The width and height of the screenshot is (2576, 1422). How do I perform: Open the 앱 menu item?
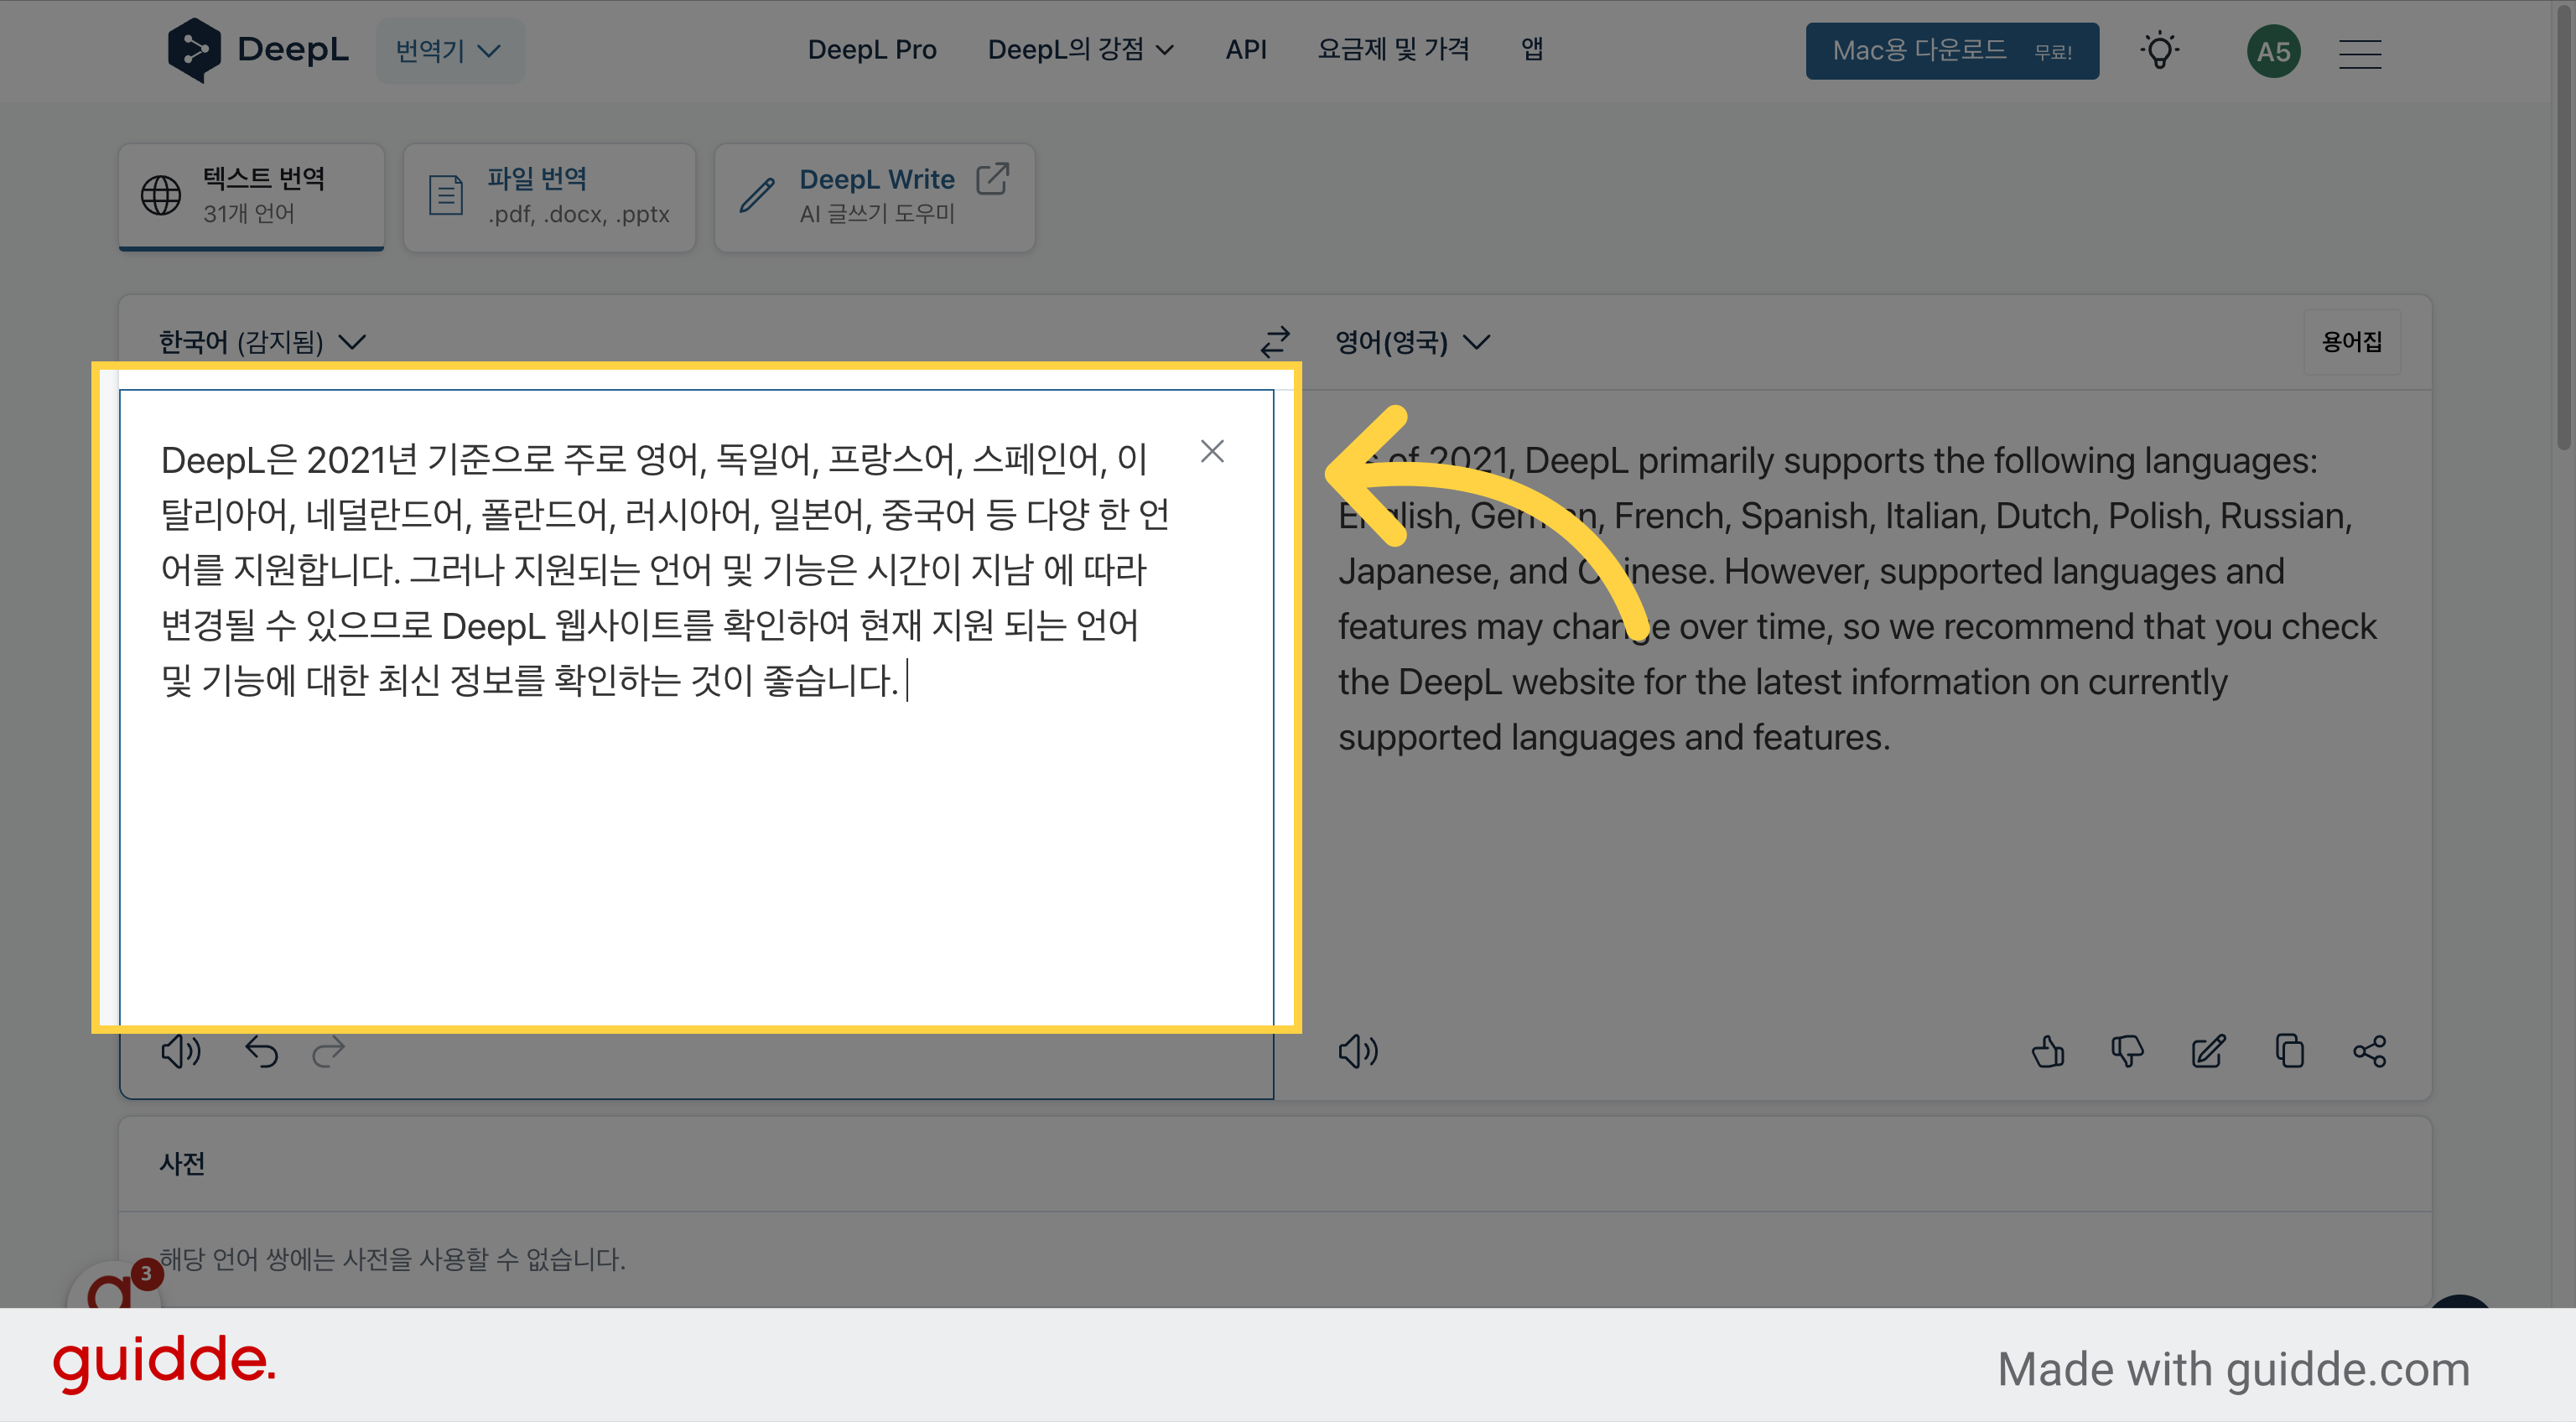click(x=1532, y=50)
